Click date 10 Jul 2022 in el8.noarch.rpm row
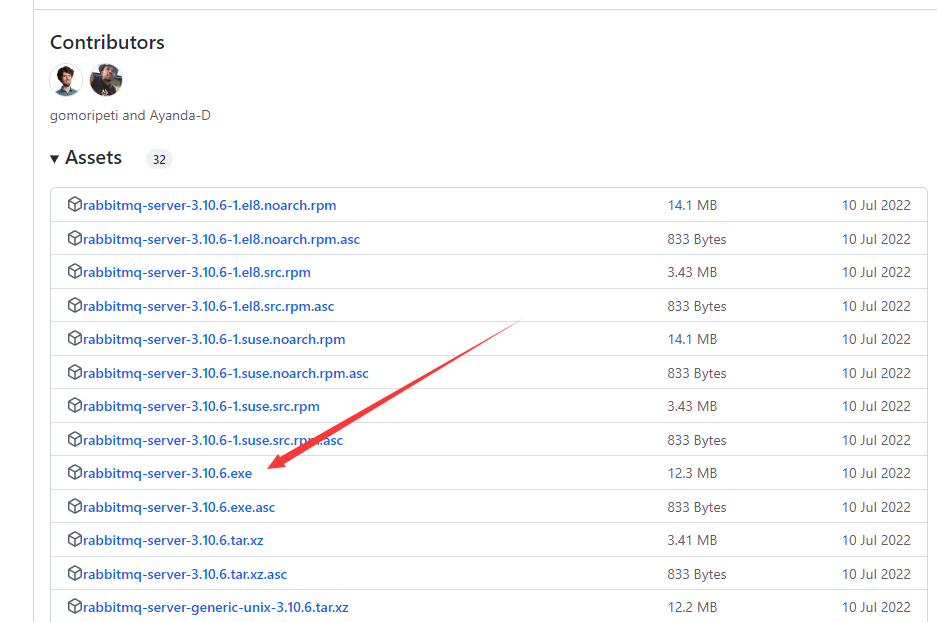 point(876,206)
